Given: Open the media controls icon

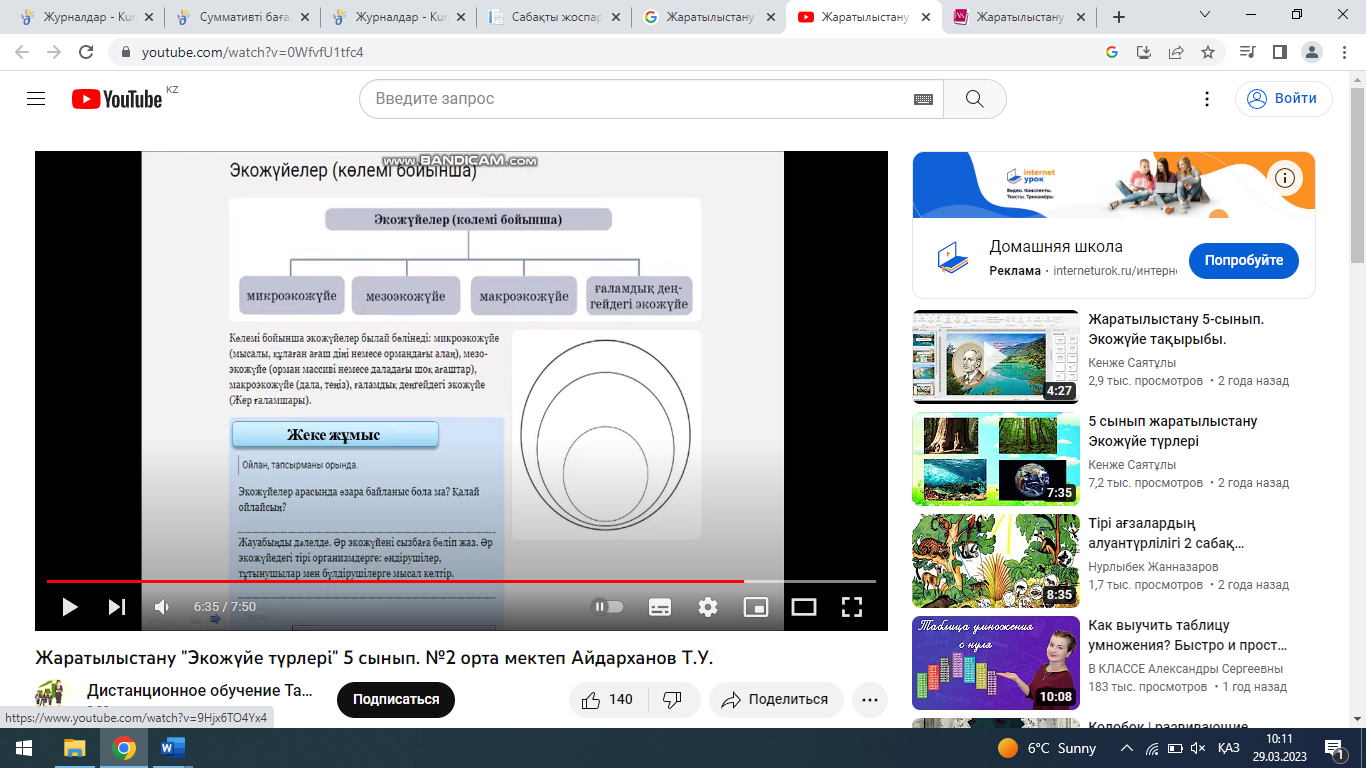Looking at the screenshot, I should [1247, 52].
